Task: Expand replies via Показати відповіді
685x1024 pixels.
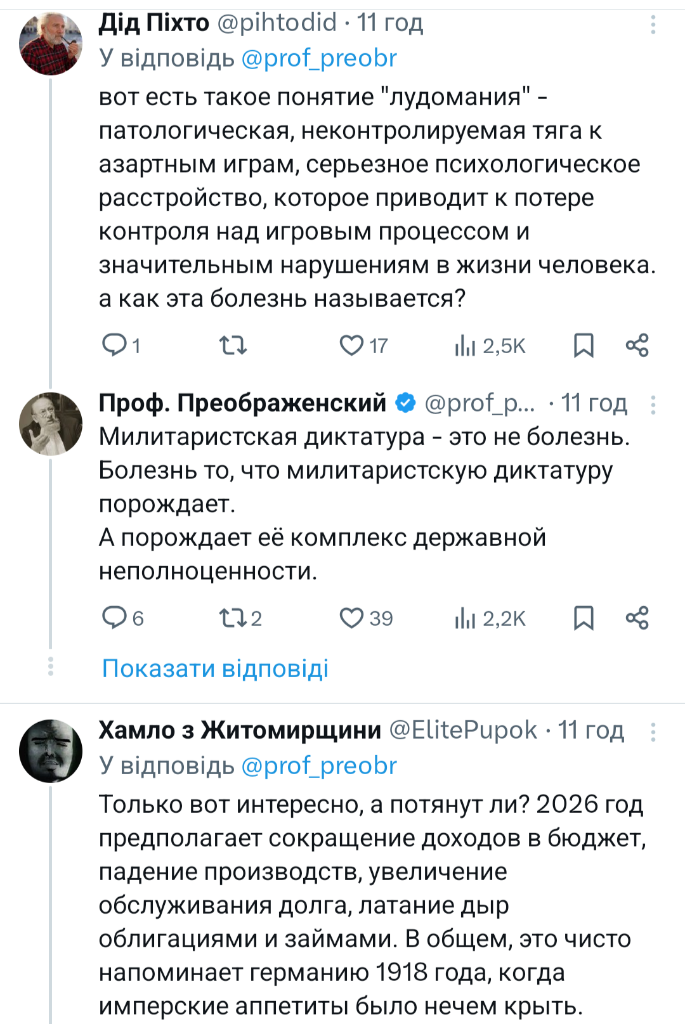Action: 215,669
